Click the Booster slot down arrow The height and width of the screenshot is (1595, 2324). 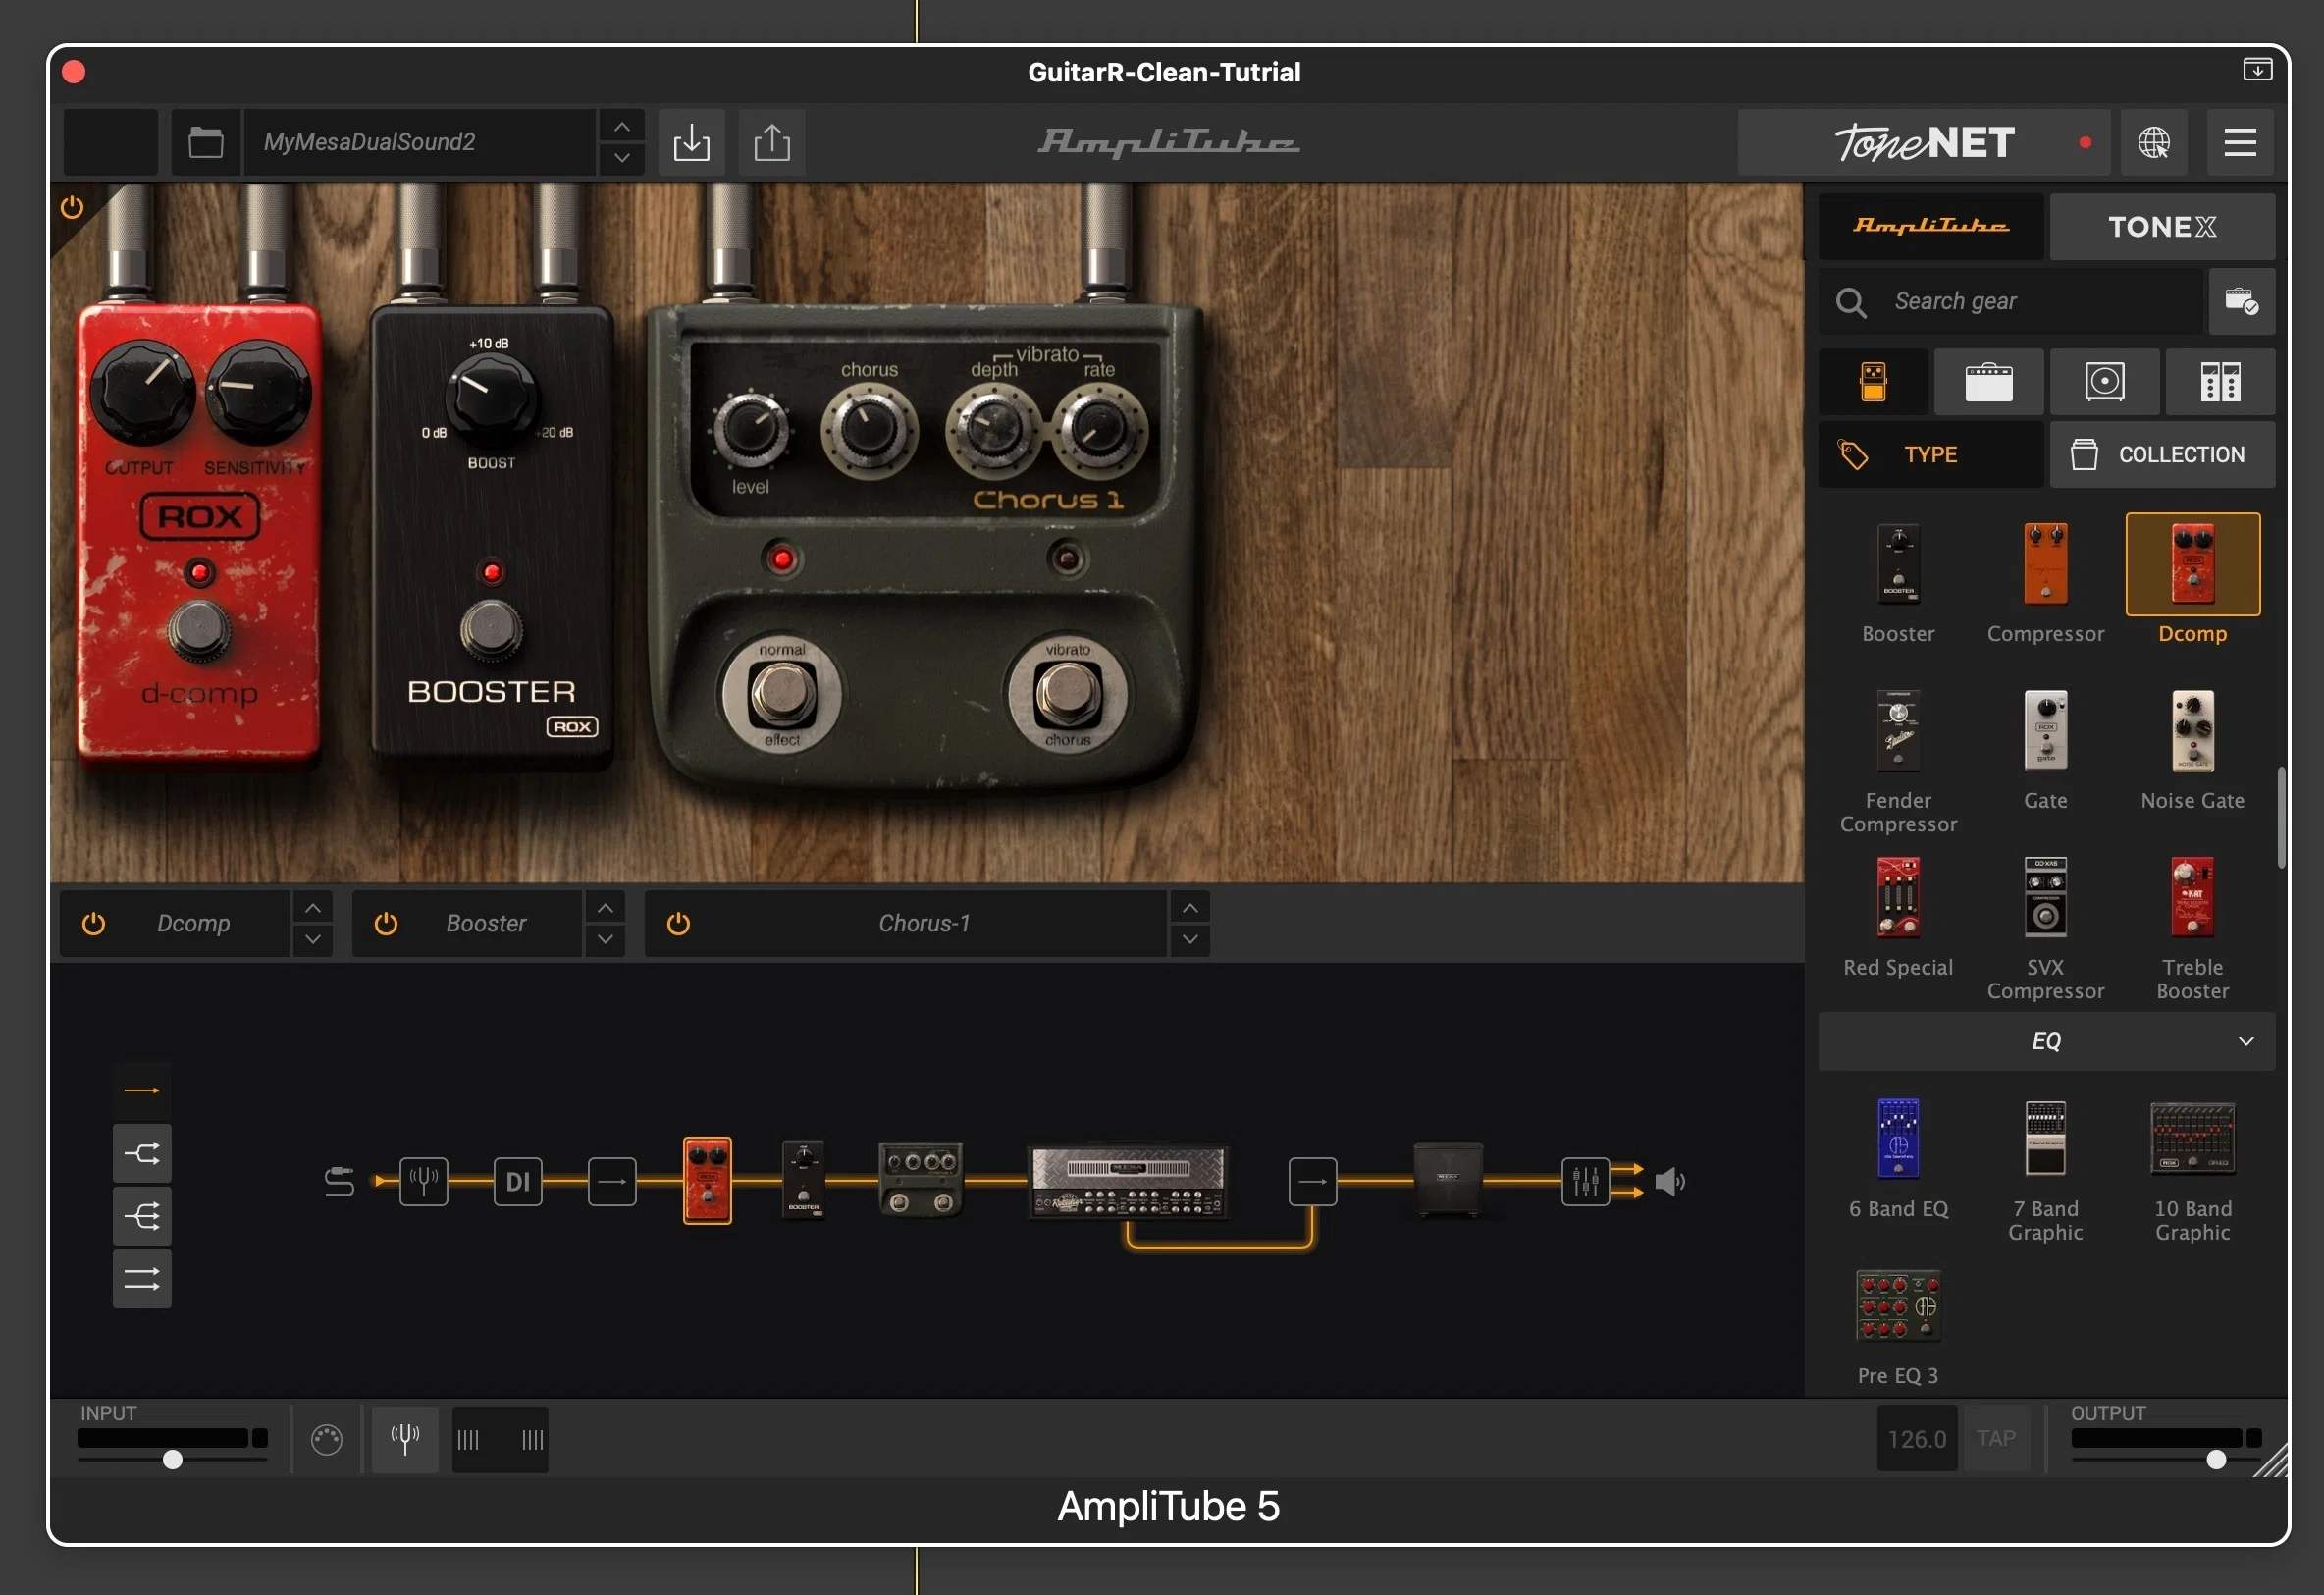click(605, 940)
